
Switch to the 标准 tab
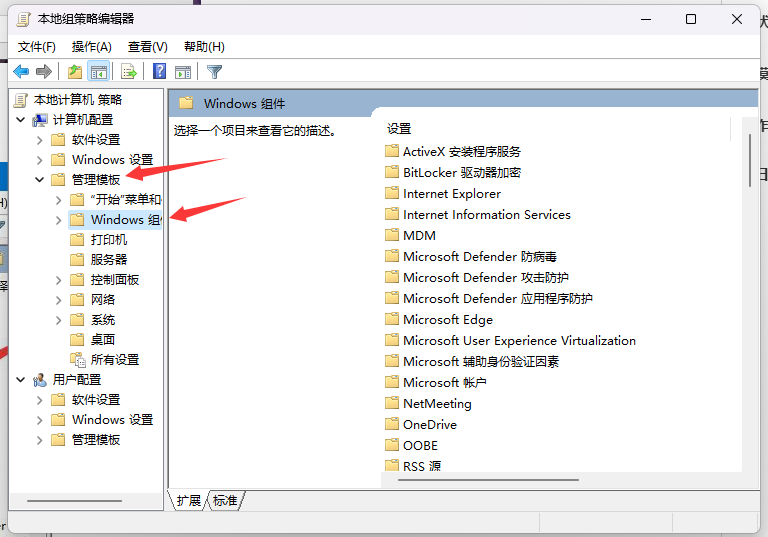225,500
